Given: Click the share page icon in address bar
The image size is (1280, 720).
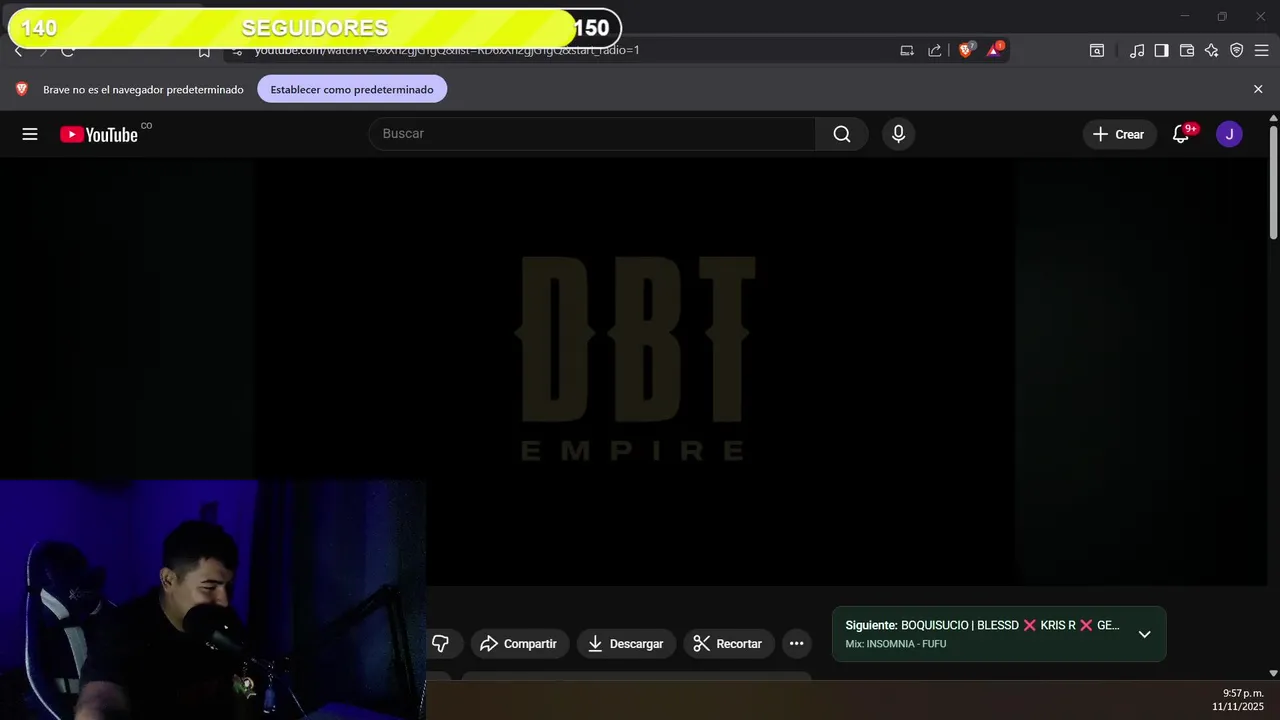Looking at the screenshot, I should [935, 50].
